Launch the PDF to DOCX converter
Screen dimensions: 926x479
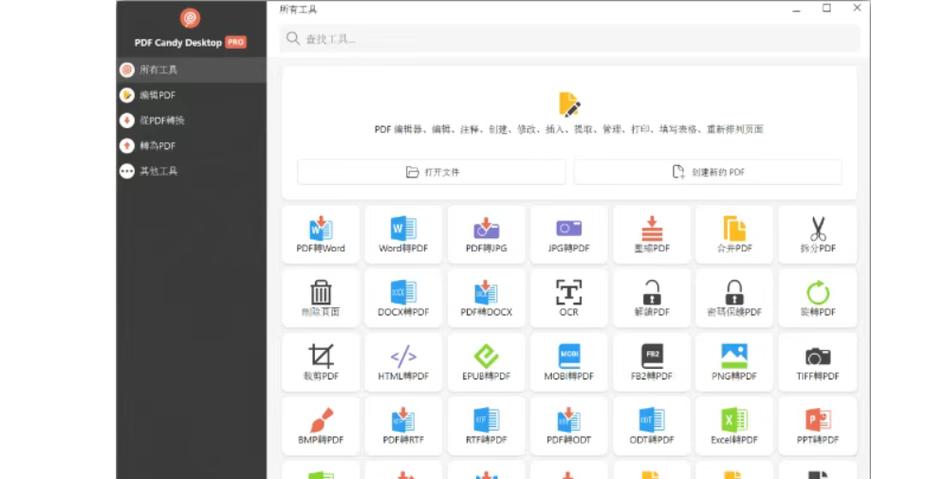pos(486,298)
